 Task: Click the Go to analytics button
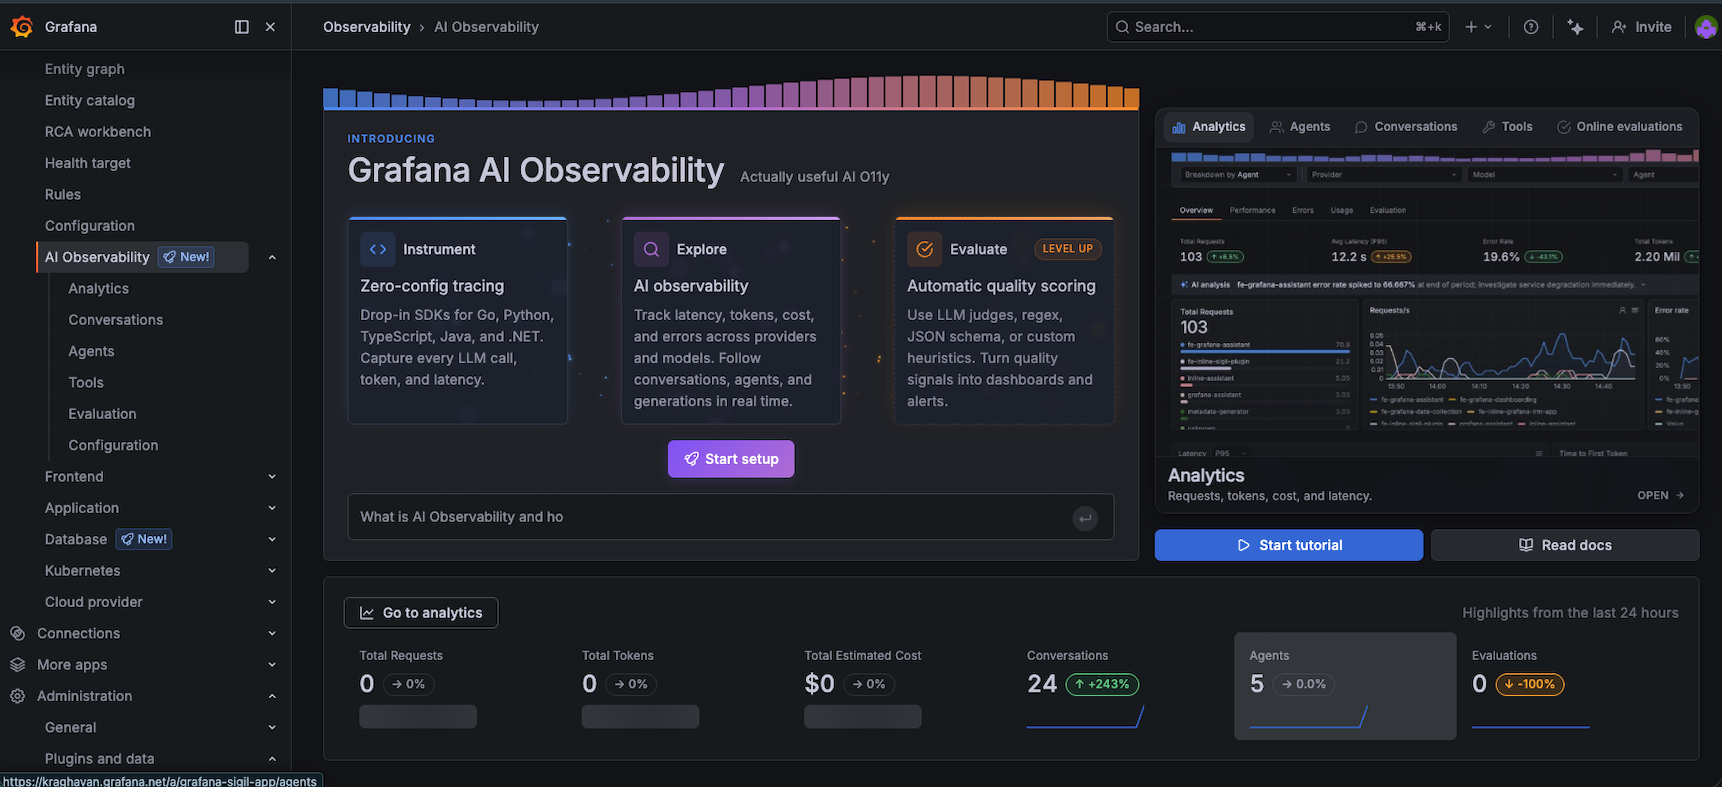point(421,613)
